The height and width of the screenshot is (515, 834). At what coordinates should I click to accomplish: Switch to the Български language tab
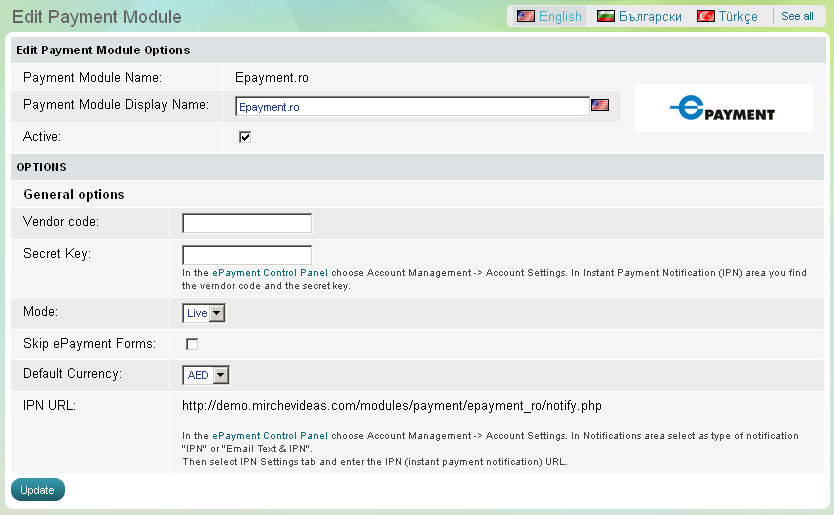click(x=650, y=16)
